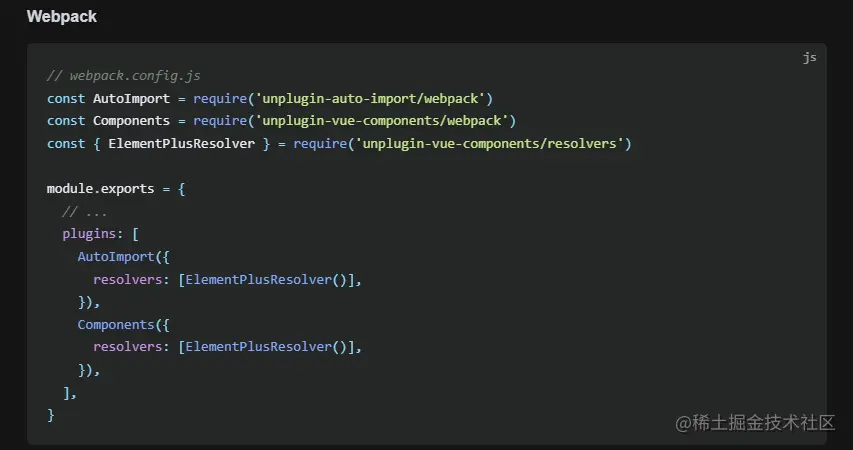The image size is (853, 450).
Task: Click ElementPlusResolver() under AutoImport block
Action: click(266, 280)
